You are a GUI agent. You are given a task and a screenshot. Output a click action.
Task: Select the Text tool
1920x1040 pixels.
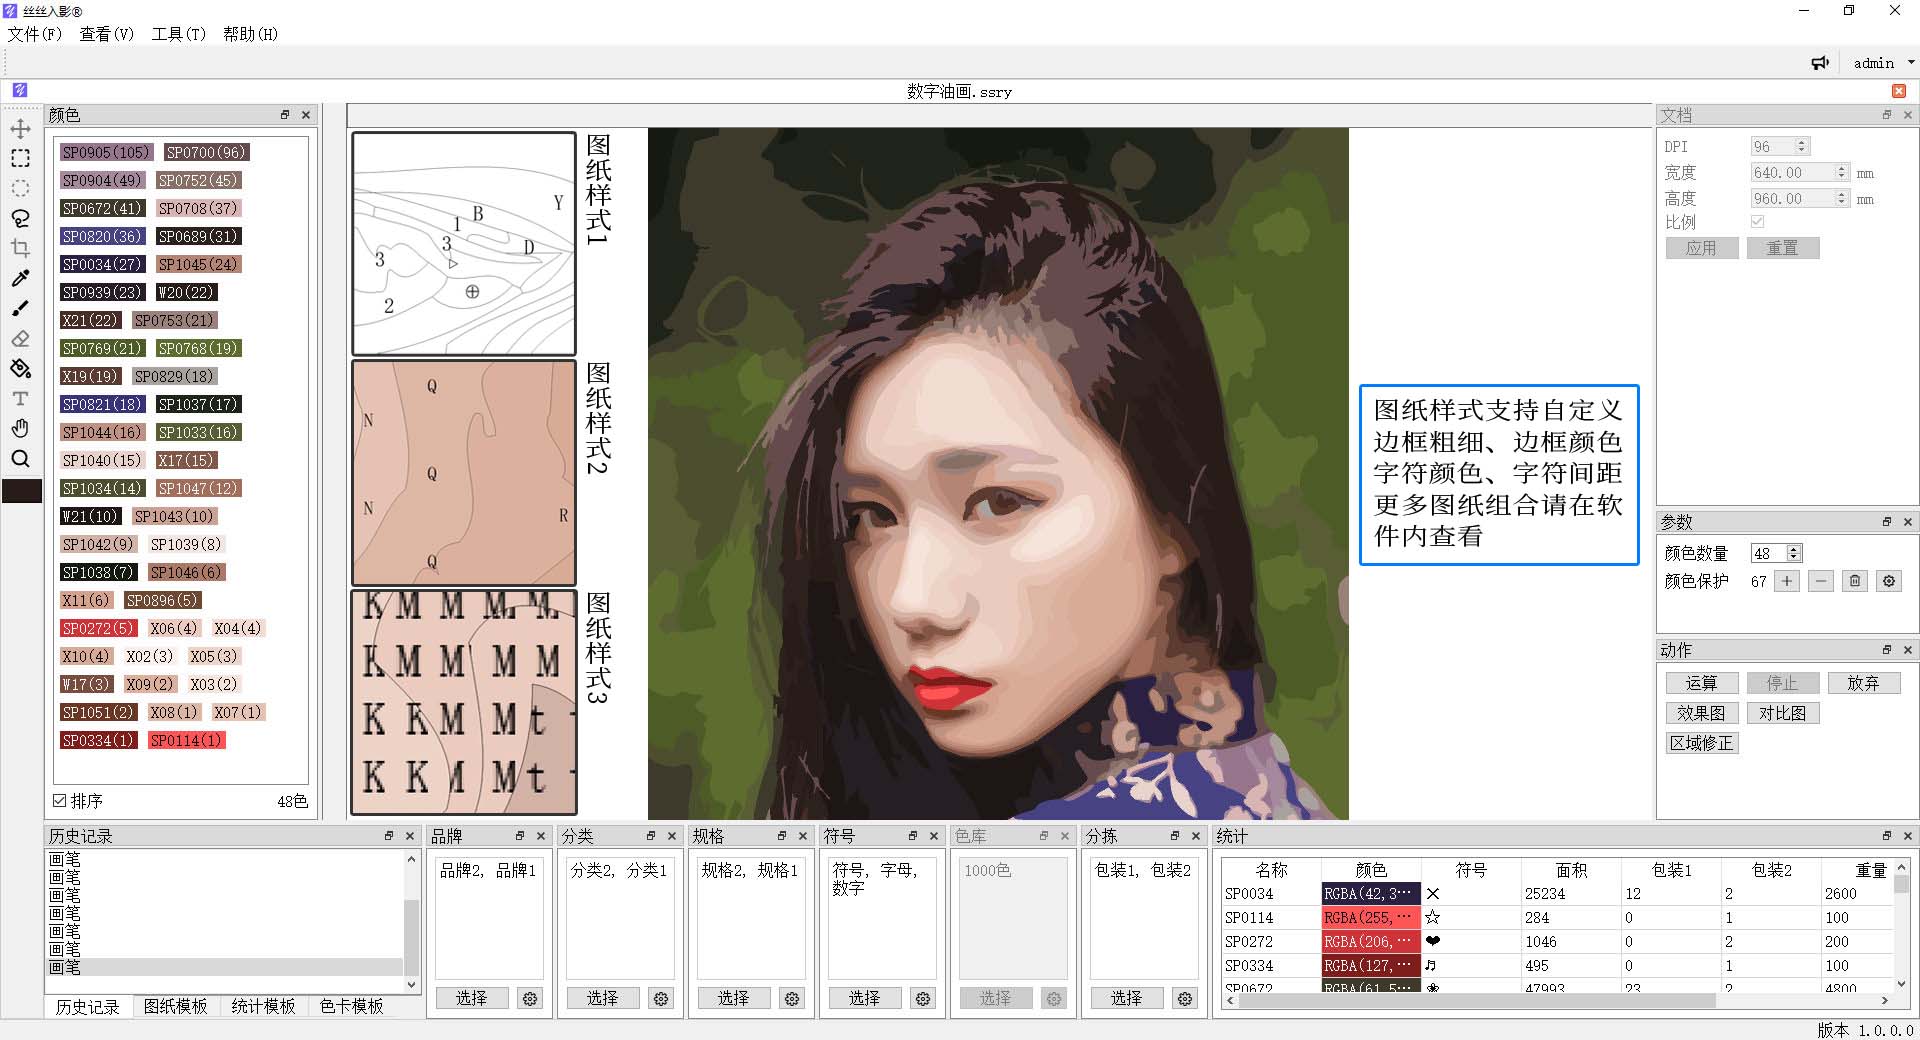20,399
